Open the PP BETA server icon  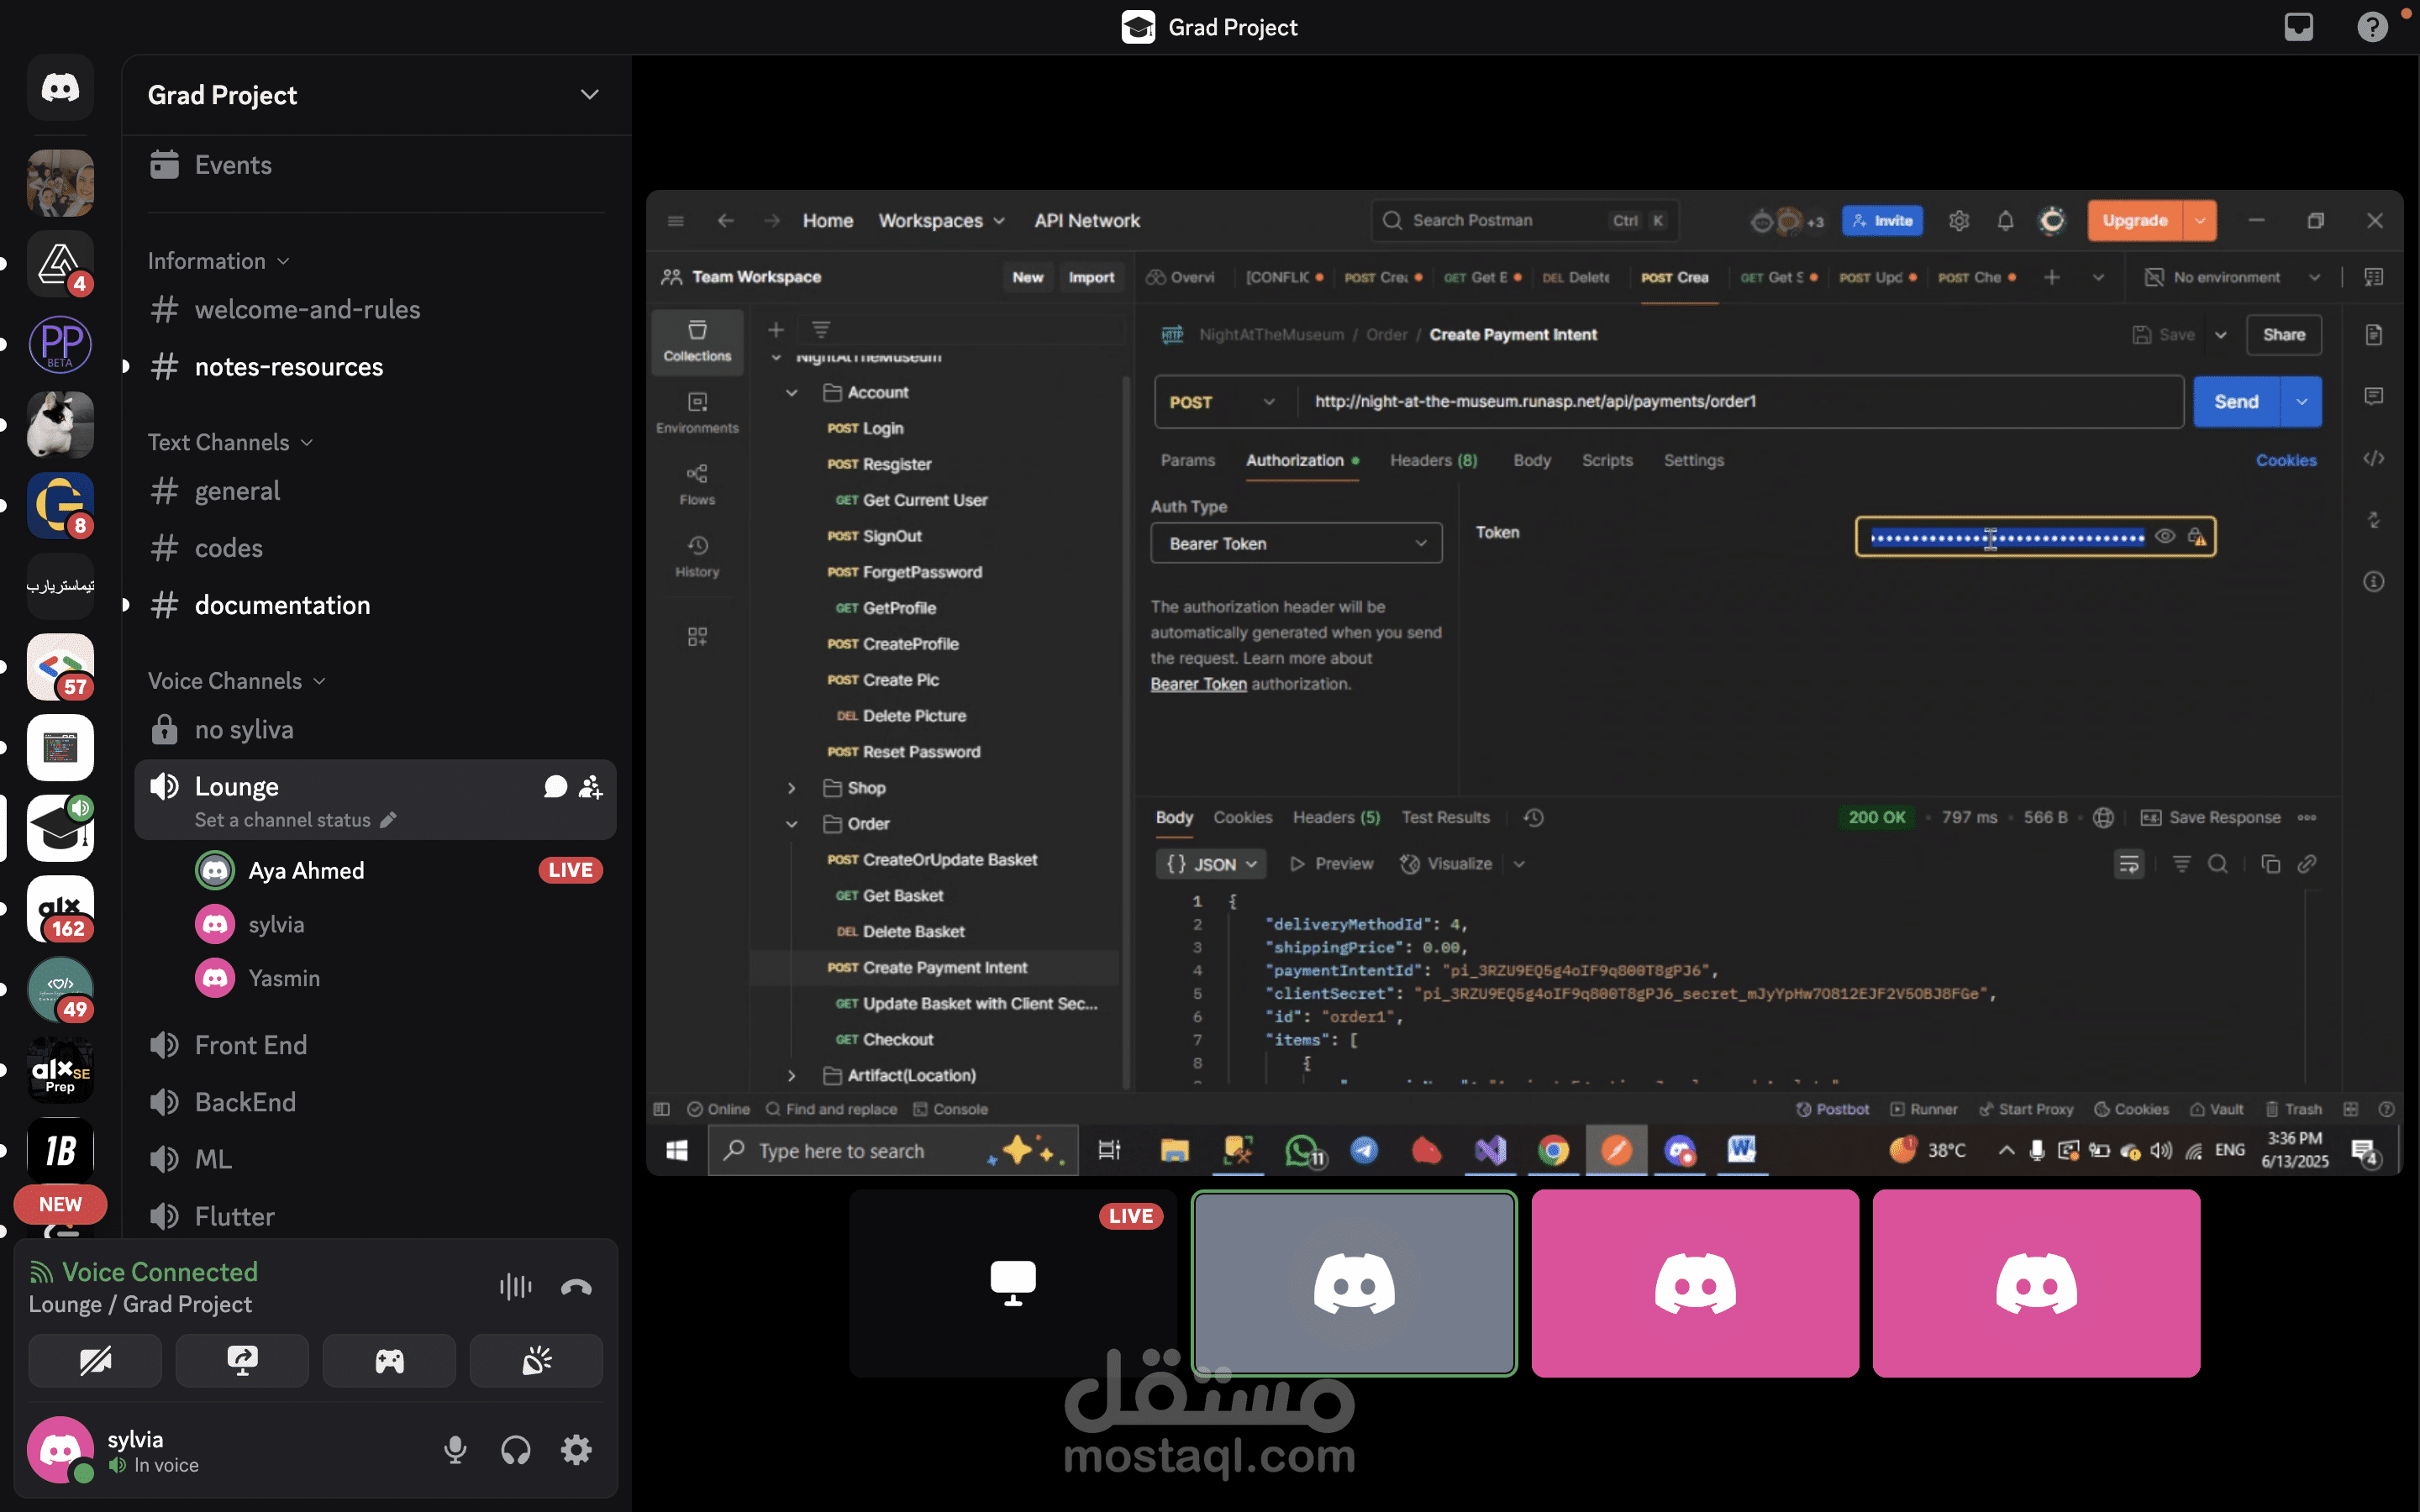60,345
